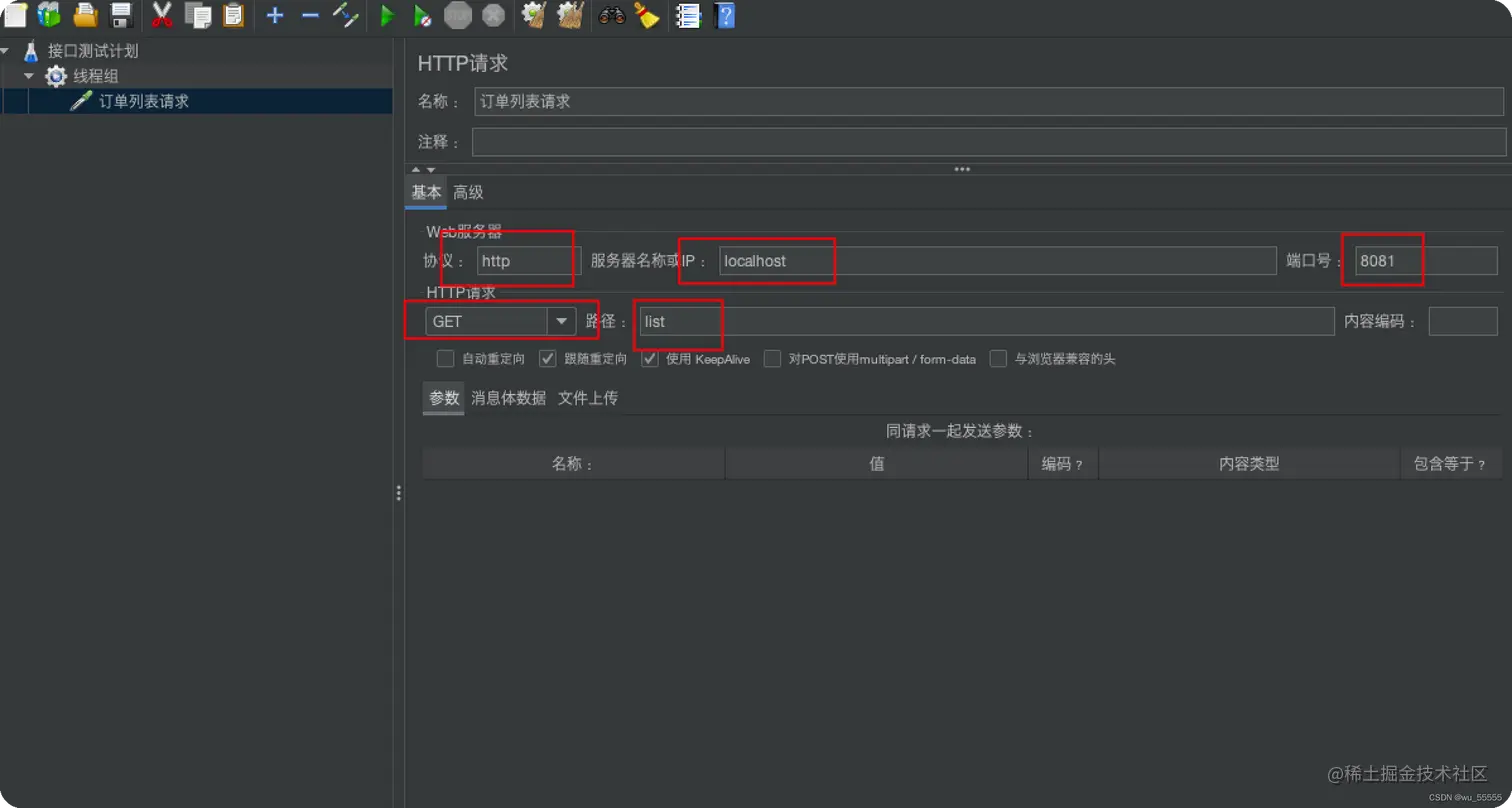1512x808 pixels.
Task: Click the 包含等于? column header
Action: 1451,462
